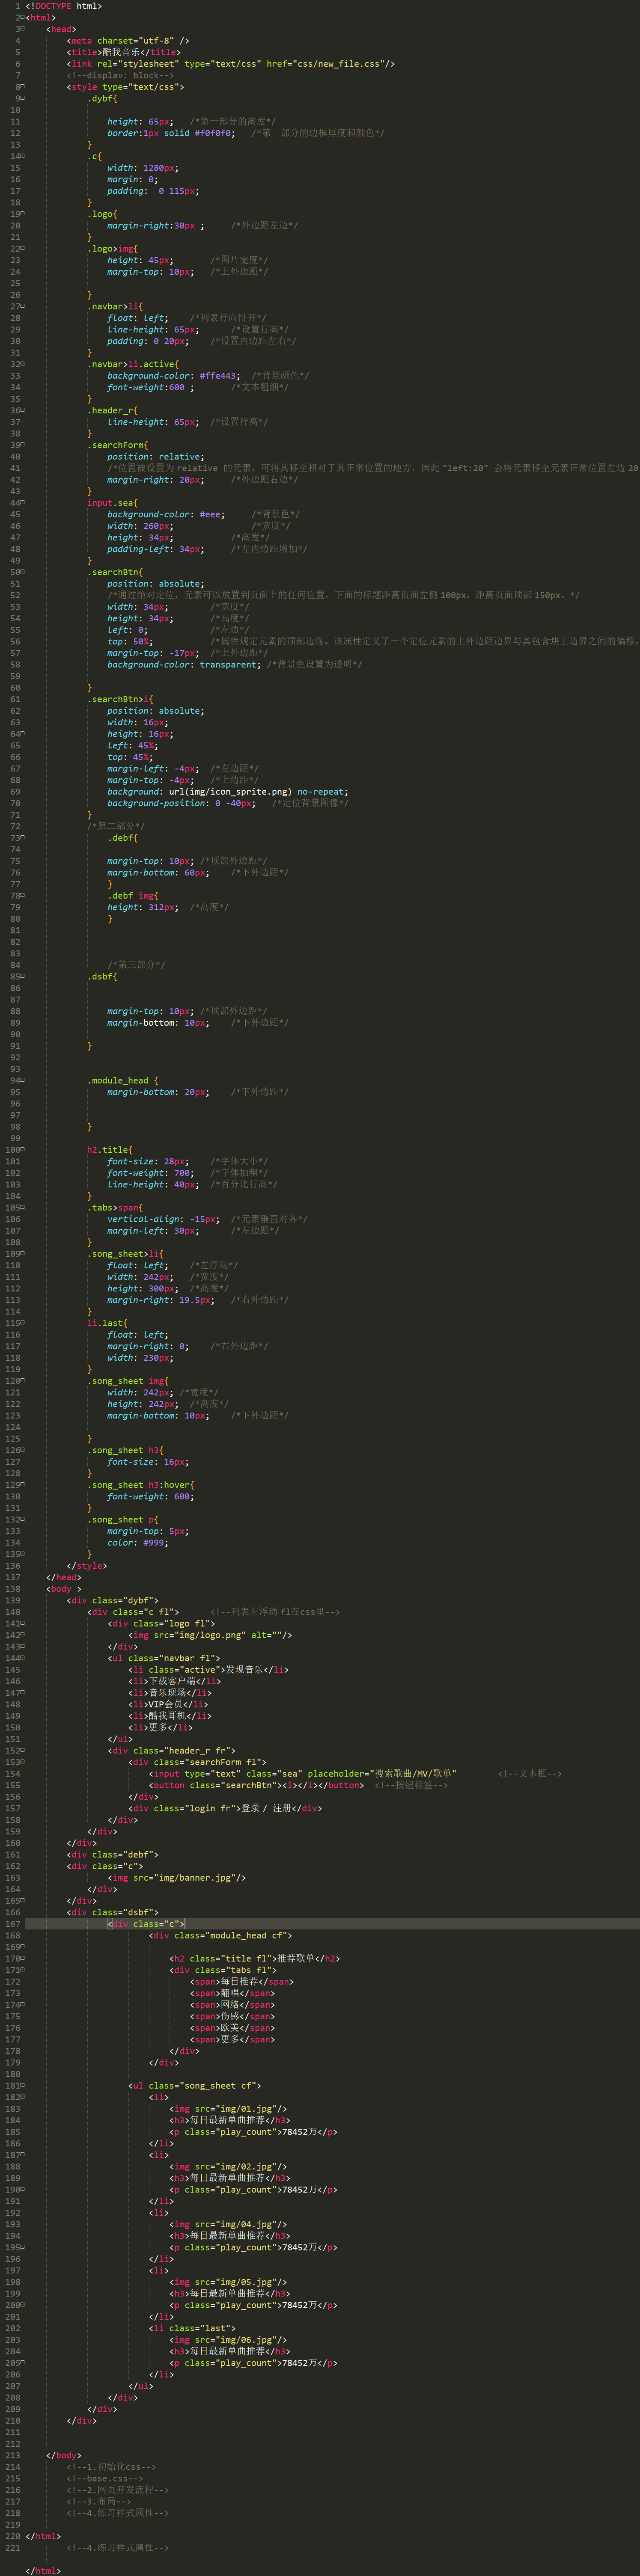Image resolution: width=640 pixels, height=2576 pixels.
Task: Click the div class="login fr" line
Action: [225, 1808]
